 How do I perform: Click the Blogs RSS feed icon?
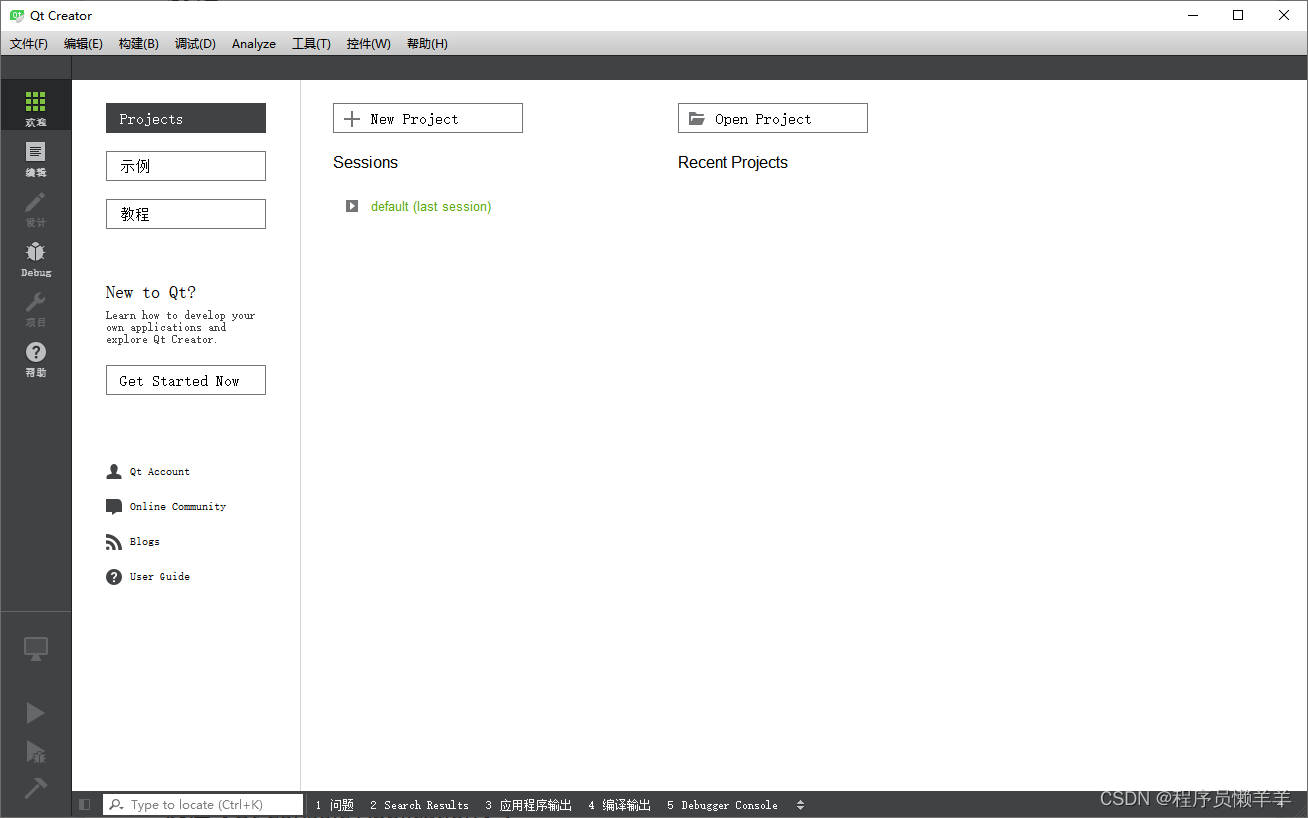pos(114,542)
